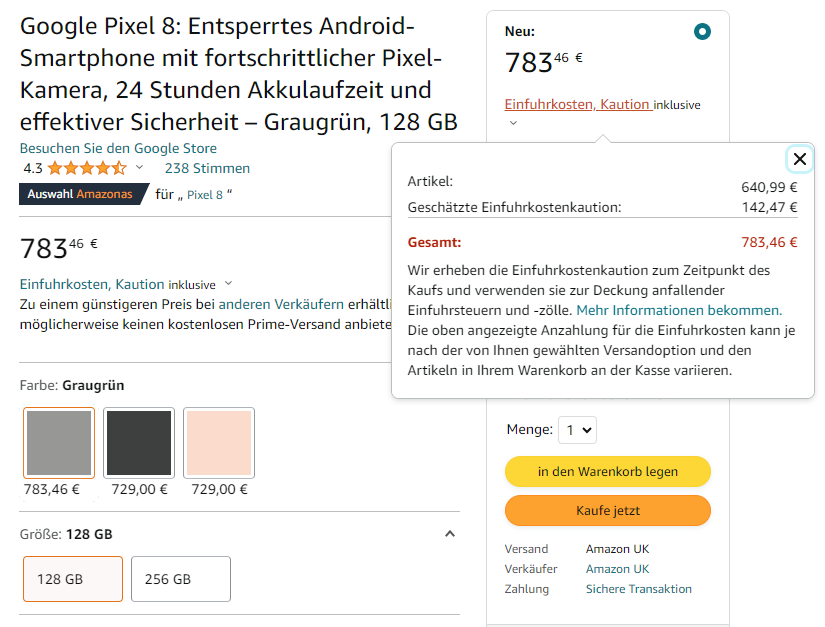Select the dark black color swatch

(139, 443)
